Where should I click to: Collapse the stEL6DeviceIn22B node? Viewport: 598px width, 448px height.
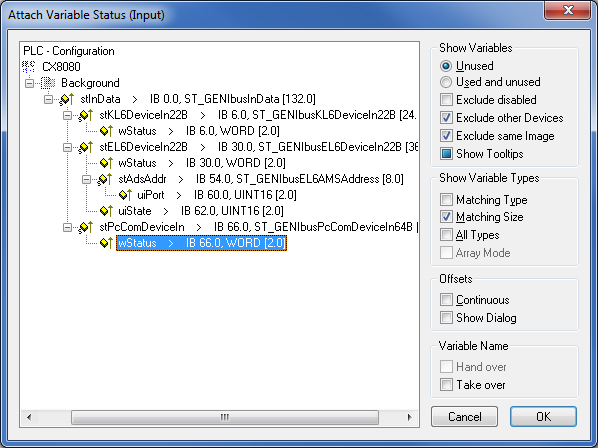click(x=68, y=147)
